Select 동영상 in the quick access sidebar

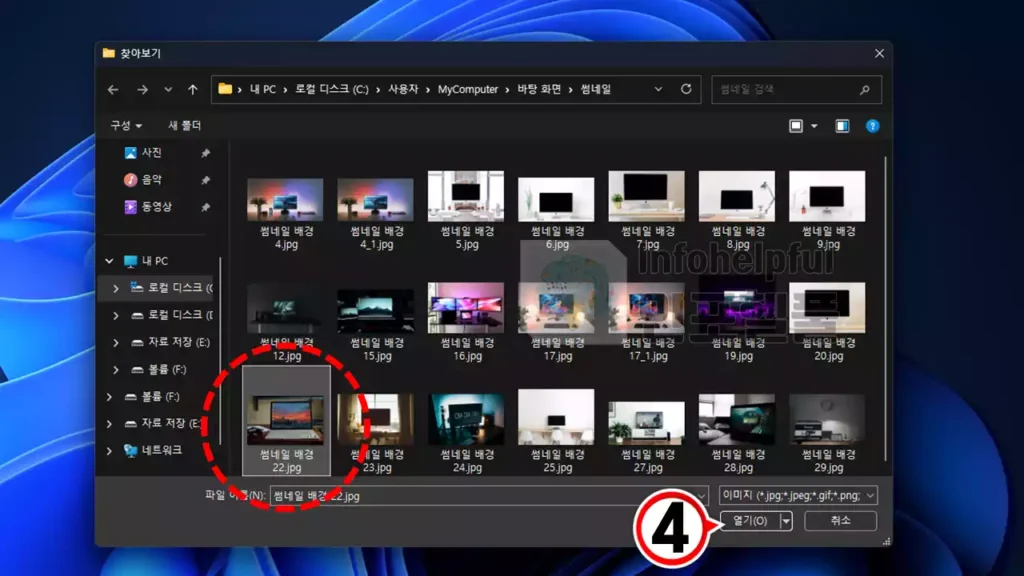point(157,207)
